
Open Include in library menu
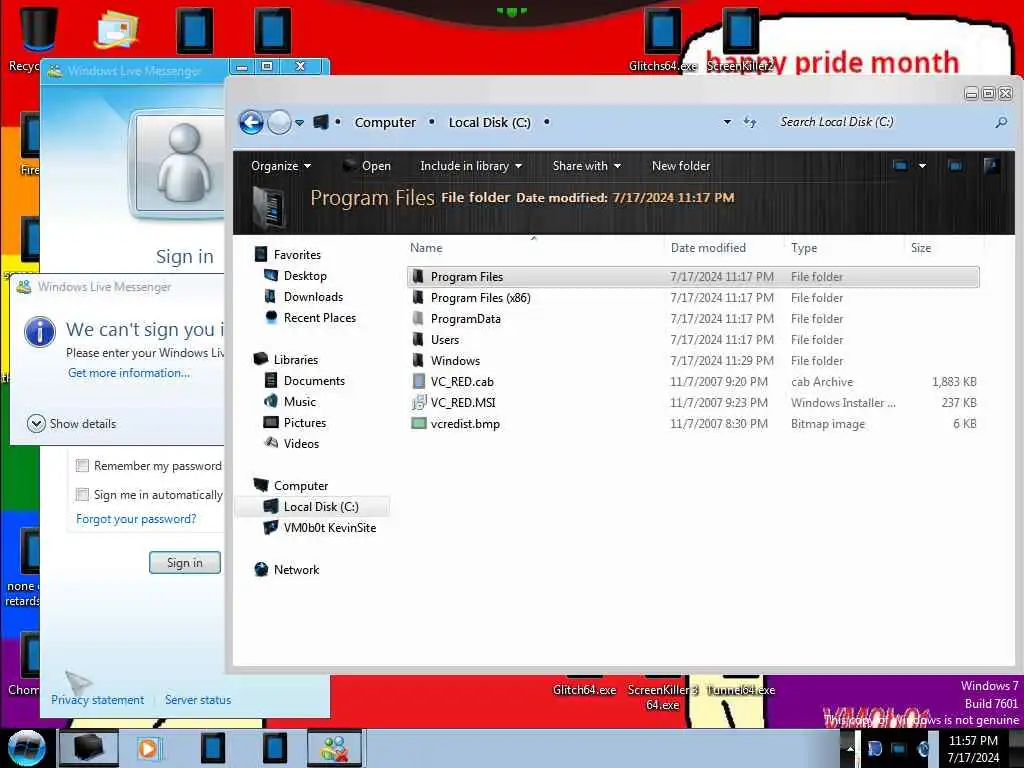click(471, 166)
